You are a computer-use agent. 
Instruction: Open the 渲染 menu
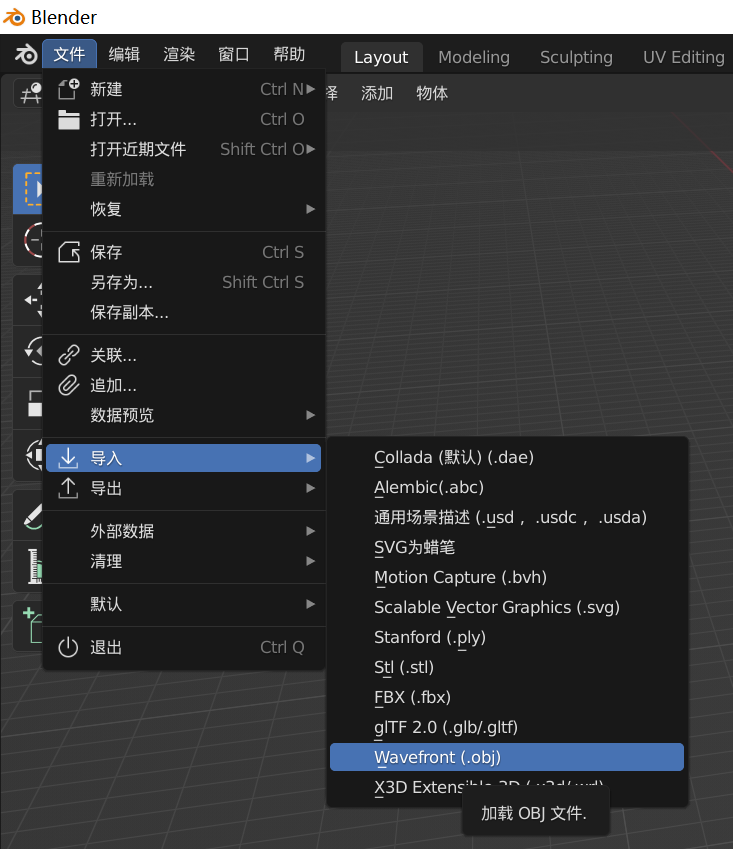tap(179, 54)
